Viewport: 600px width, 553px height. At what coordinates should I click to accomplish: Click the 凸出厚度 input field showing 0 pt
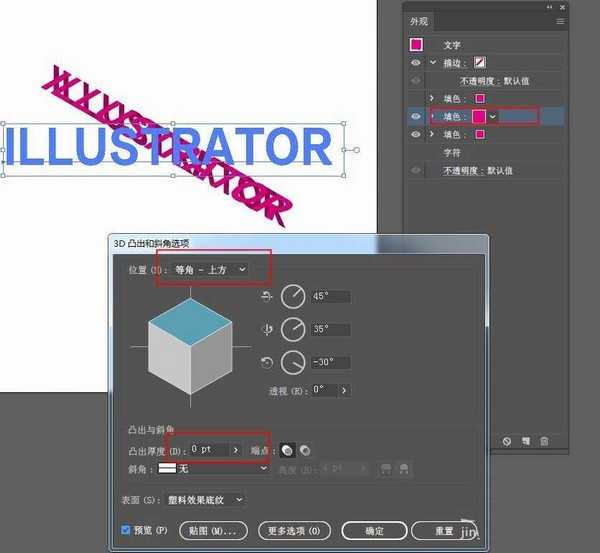[x=210, y=450]
